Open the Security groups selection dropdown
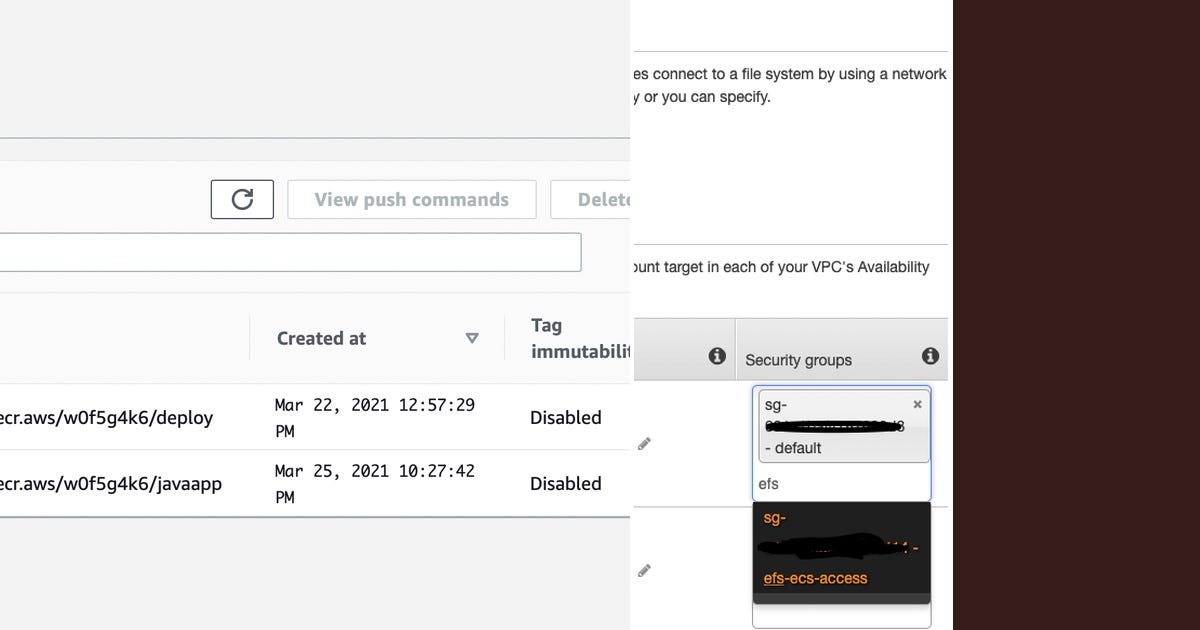1200x630 pixels. pos(841,483)
